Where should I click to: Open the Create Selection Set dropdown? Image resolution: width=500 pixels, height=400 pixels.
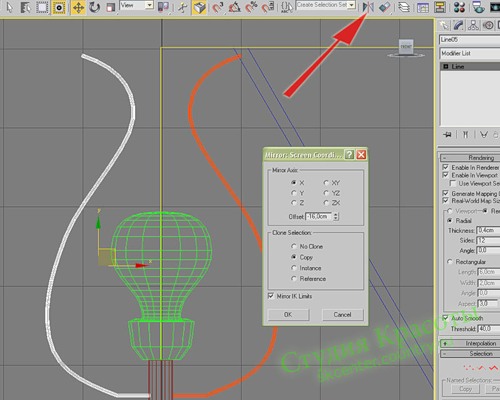point(326,5)
